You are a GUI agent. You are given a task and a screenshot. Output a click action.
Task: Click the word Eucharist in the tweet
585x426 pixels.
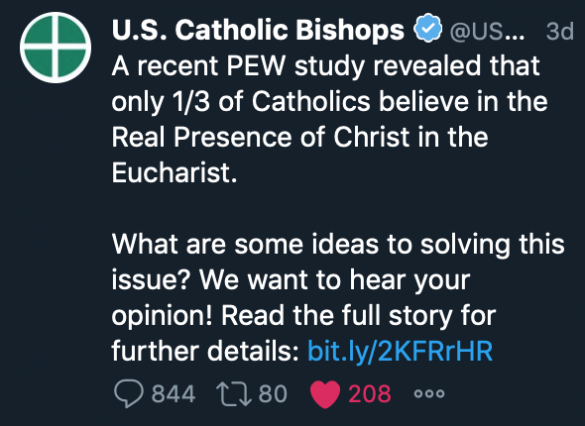[171, 173]
